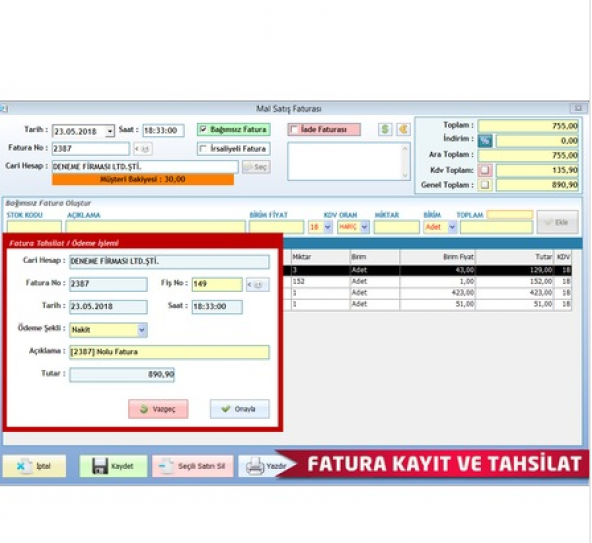This screenshot has height=543, width=592.
Task: Open the Tarih date picker dropdown
Action: 109,131
